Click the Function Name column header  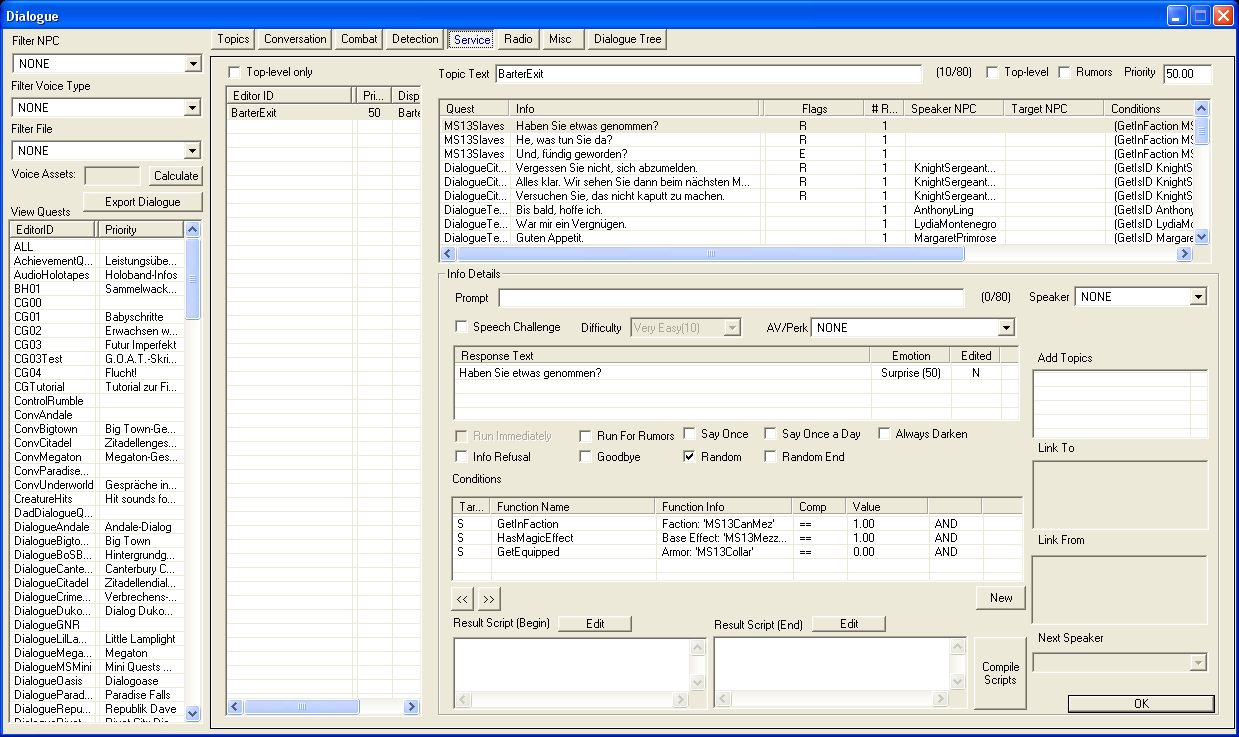pyautogui.click(x=573, y=507)
